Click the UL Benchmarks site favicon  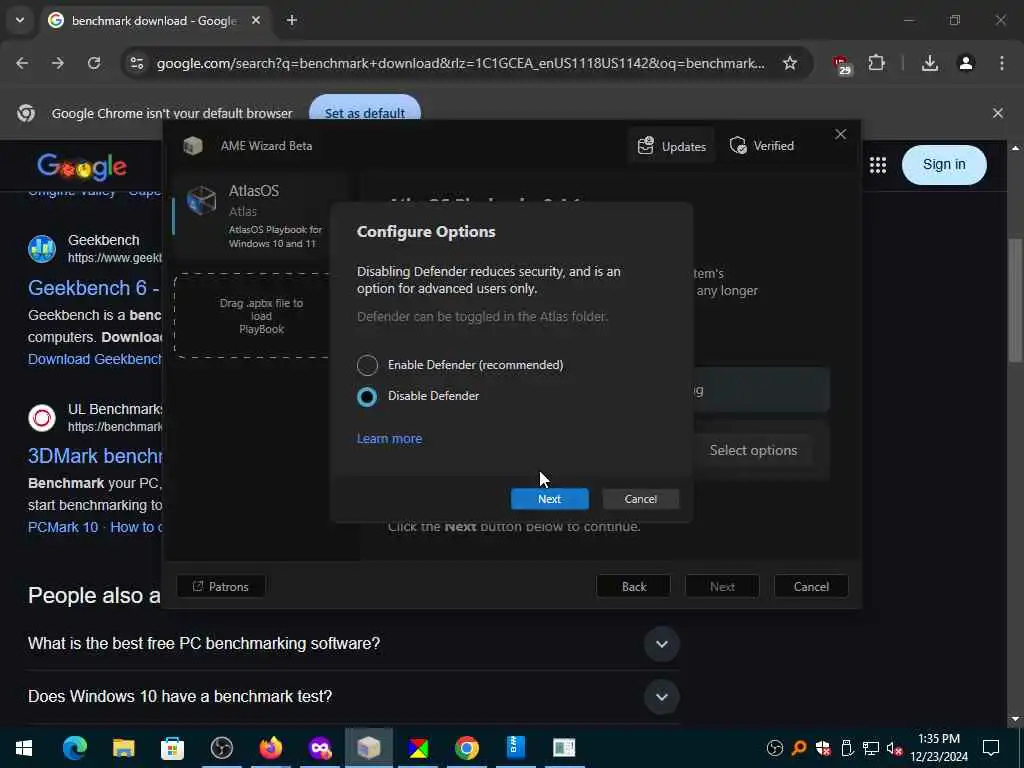click(42, 418)
